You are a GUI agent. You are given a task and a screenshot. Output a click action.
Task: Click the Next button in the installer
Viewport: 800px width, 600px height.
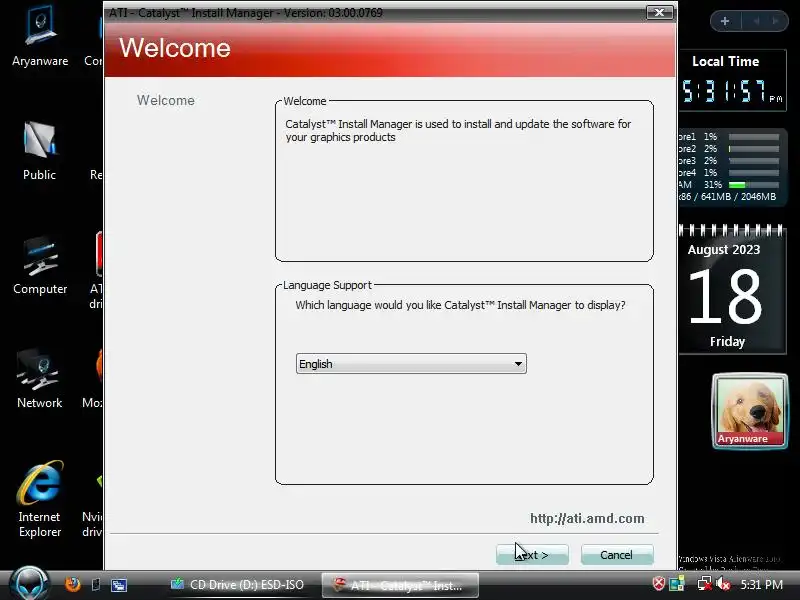532,555
